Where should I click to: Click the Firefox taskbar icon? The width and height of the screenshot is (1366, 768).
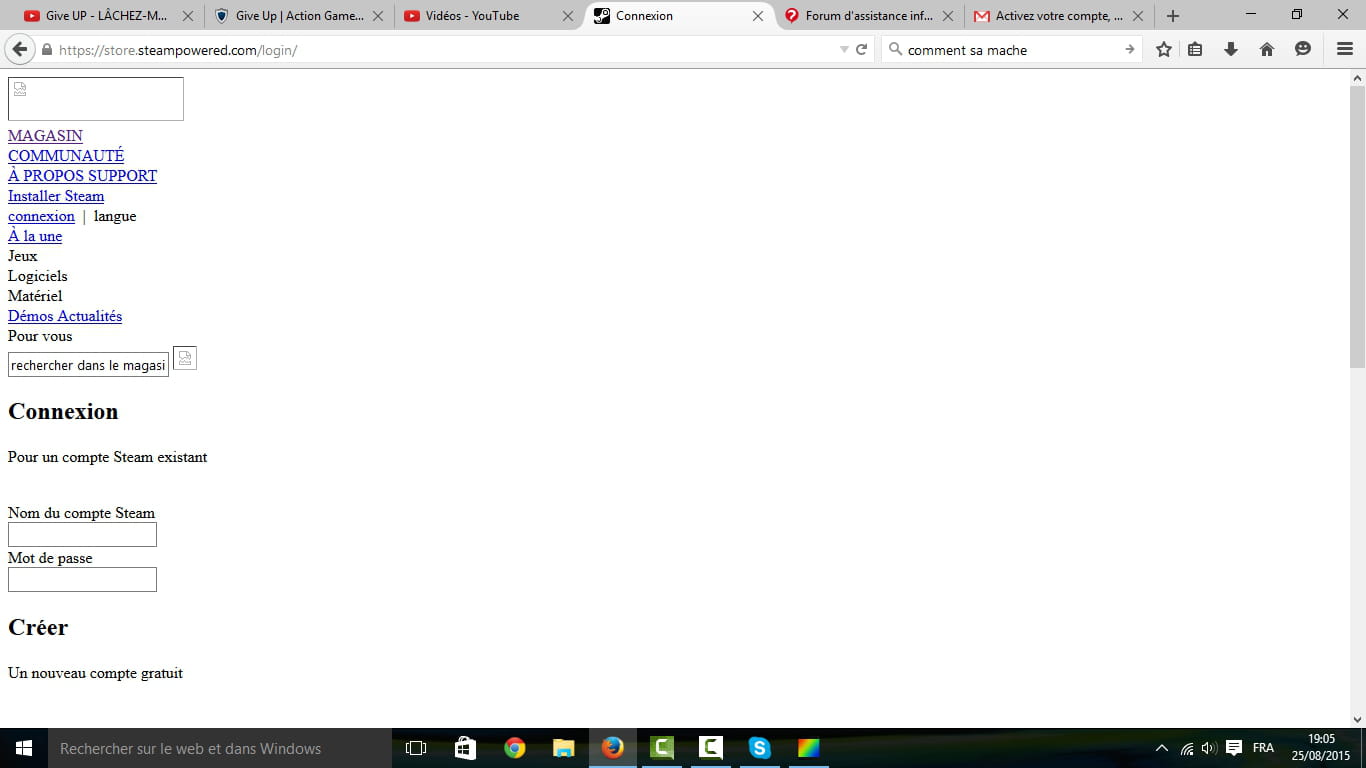(x=613, y=748)
